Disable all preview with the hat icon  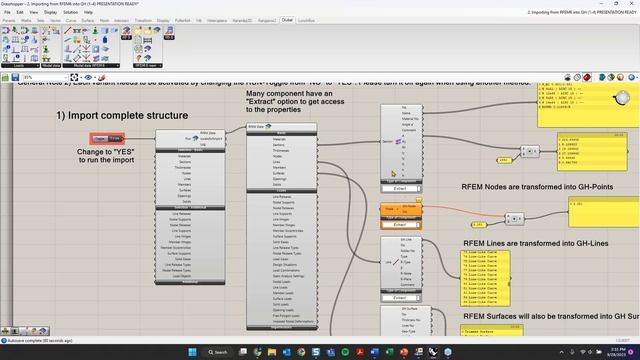point(568,77)
